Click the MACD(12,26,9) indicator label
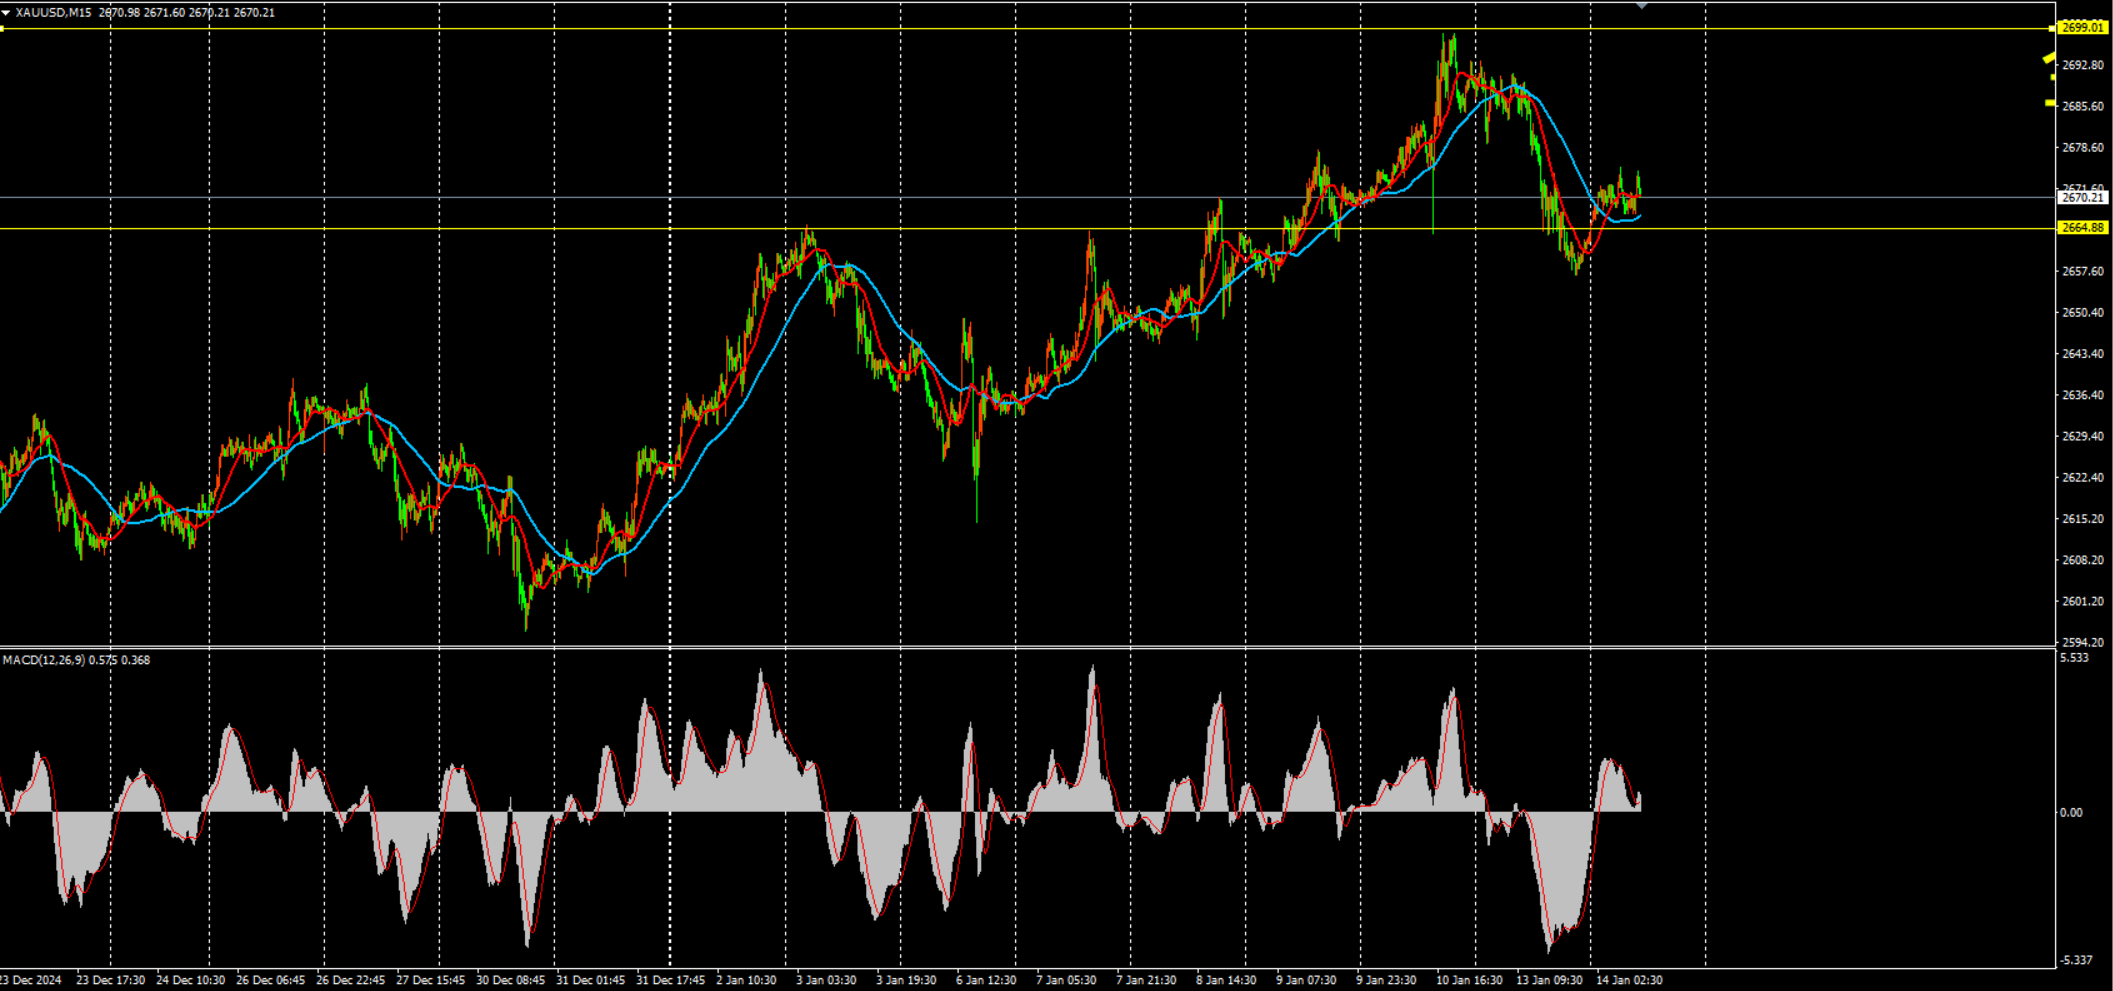 (76, 660)
